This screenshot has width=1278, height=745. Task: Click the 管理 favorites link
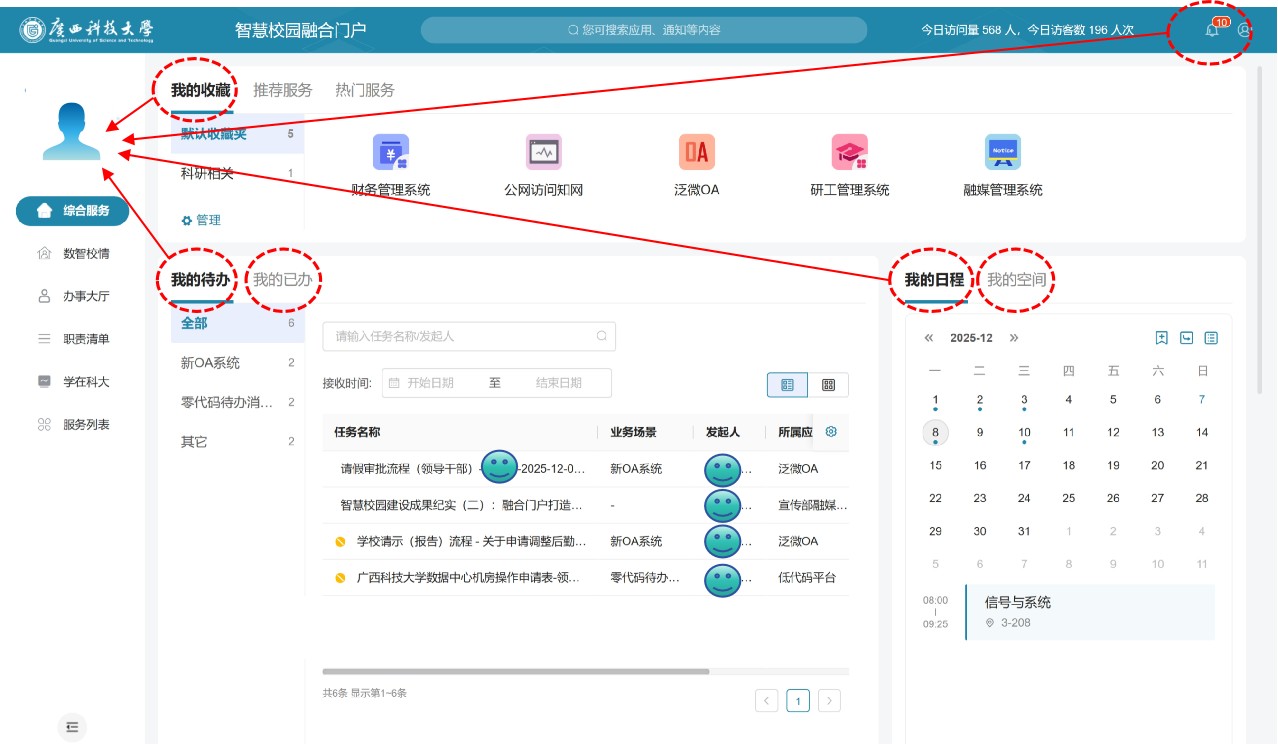coord(201,220)
